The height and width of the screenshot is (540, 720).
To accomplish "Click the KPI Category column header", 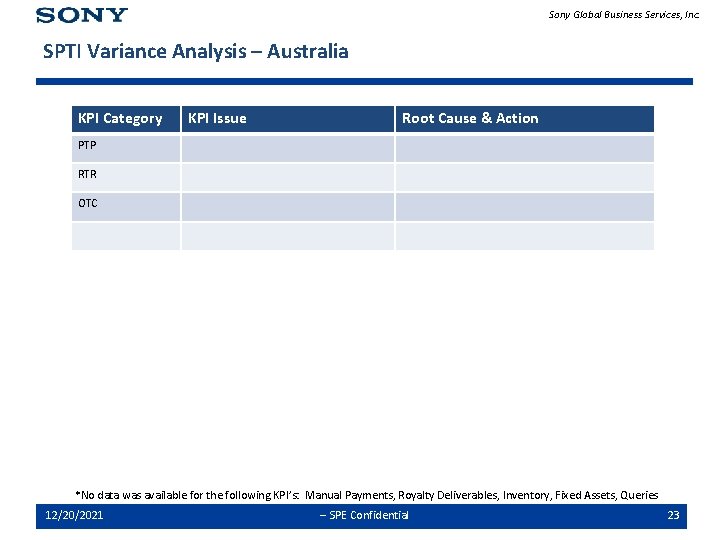I will 126,119.
